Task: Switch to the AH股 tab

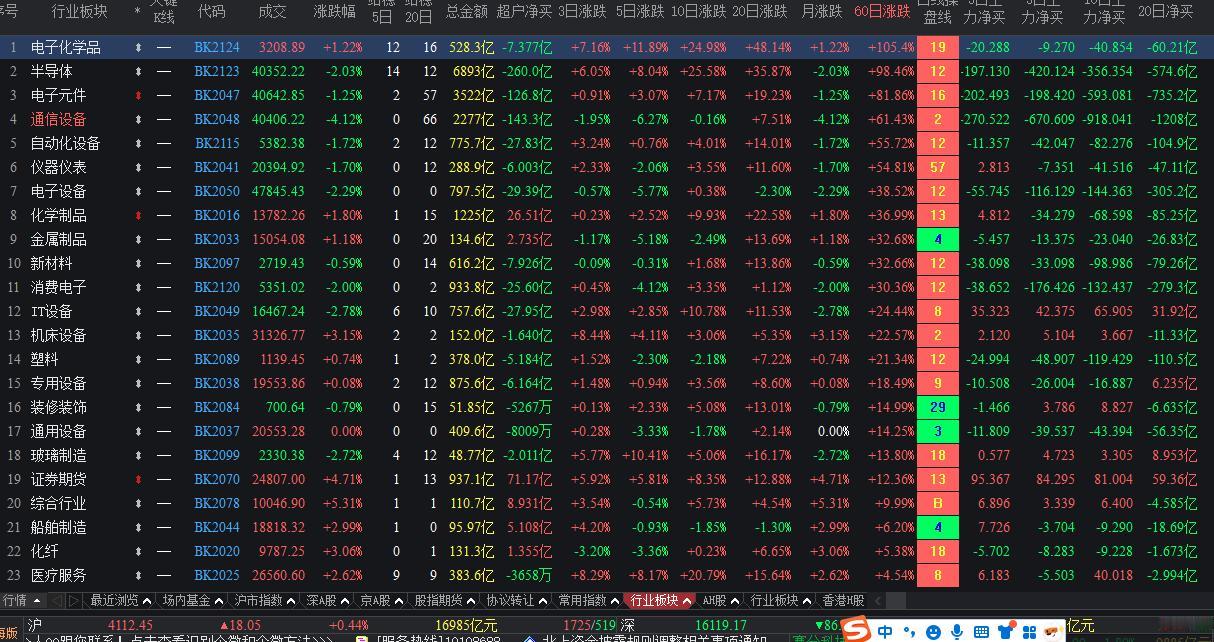Action: pyautogui.click(x=715, y=601)
